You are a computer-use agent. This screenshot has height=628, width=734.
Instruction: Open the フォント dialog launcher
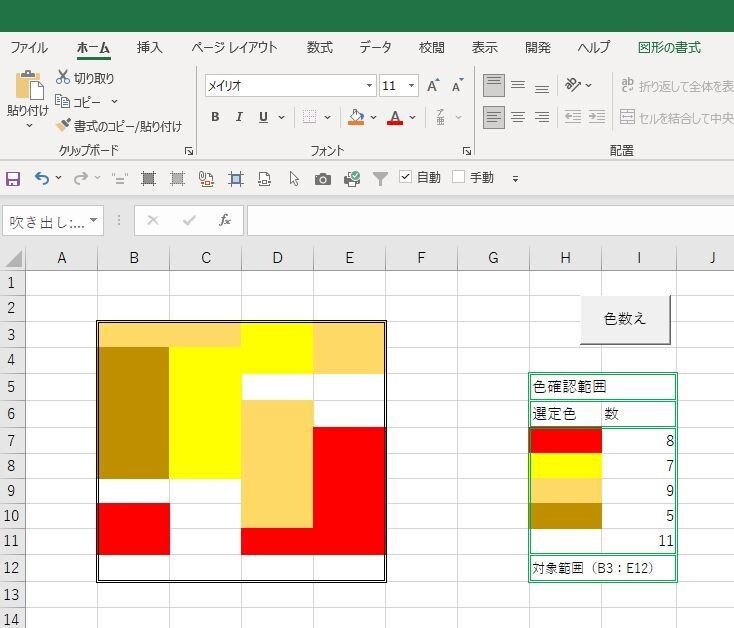pos(467,151)
